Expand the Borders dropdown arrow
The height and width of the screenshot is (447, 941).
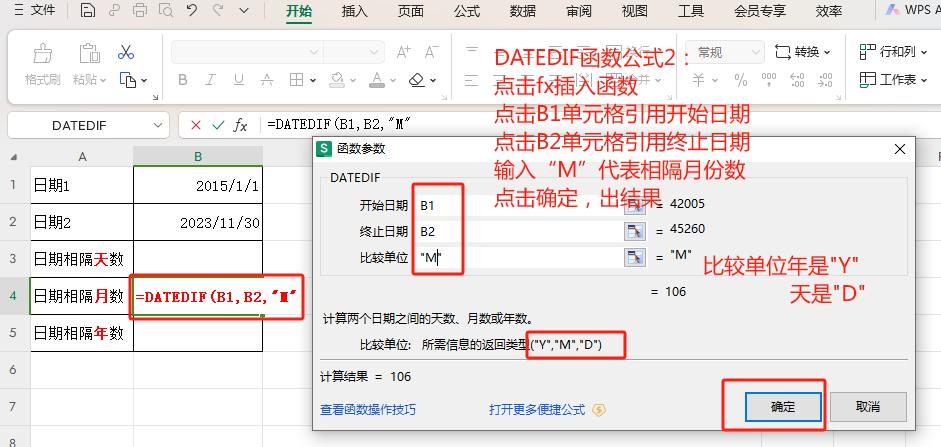[313, 80]
